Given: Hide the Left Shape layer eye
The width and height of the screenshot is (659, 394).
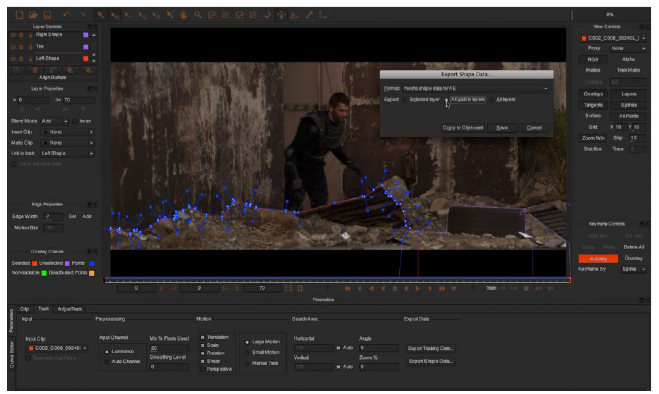Looking at the screenshot, I should point(13,58).
